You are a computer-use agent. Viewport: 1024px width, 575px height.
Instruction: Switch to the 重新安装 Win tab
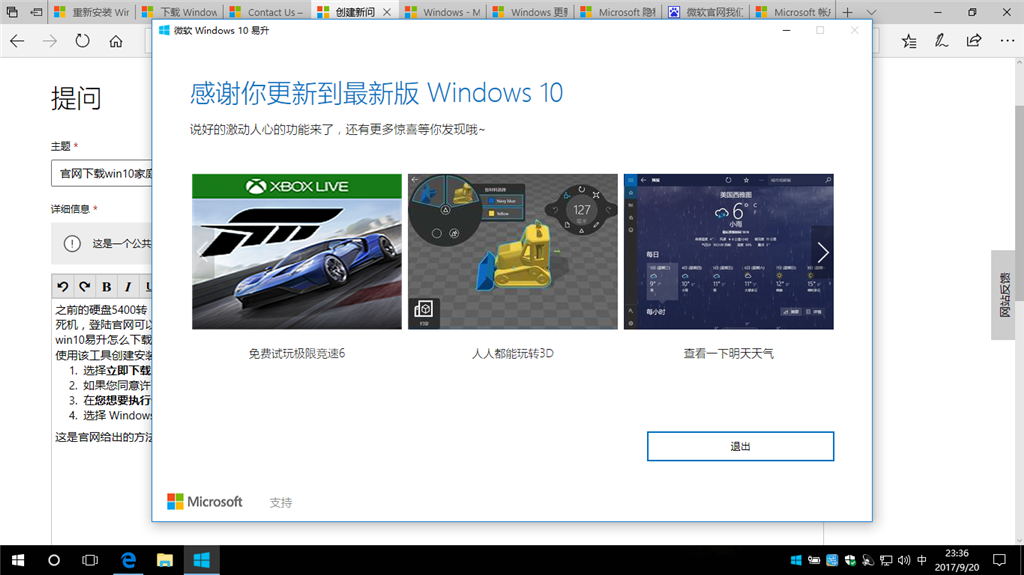[x=92, y=12]
